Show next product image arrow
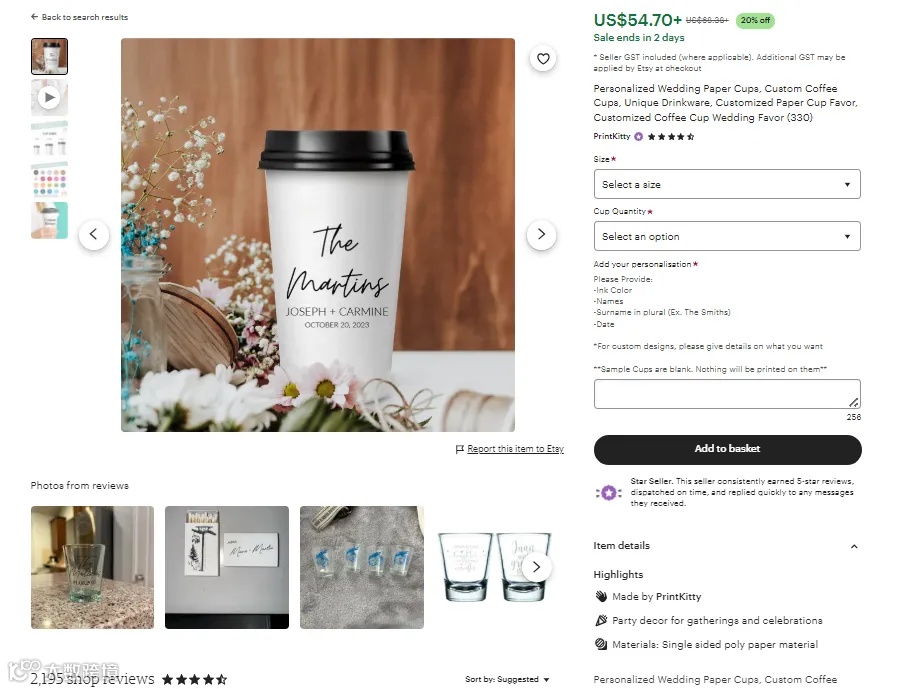Screen dimensions: 906x689 [x=541, y=235]
